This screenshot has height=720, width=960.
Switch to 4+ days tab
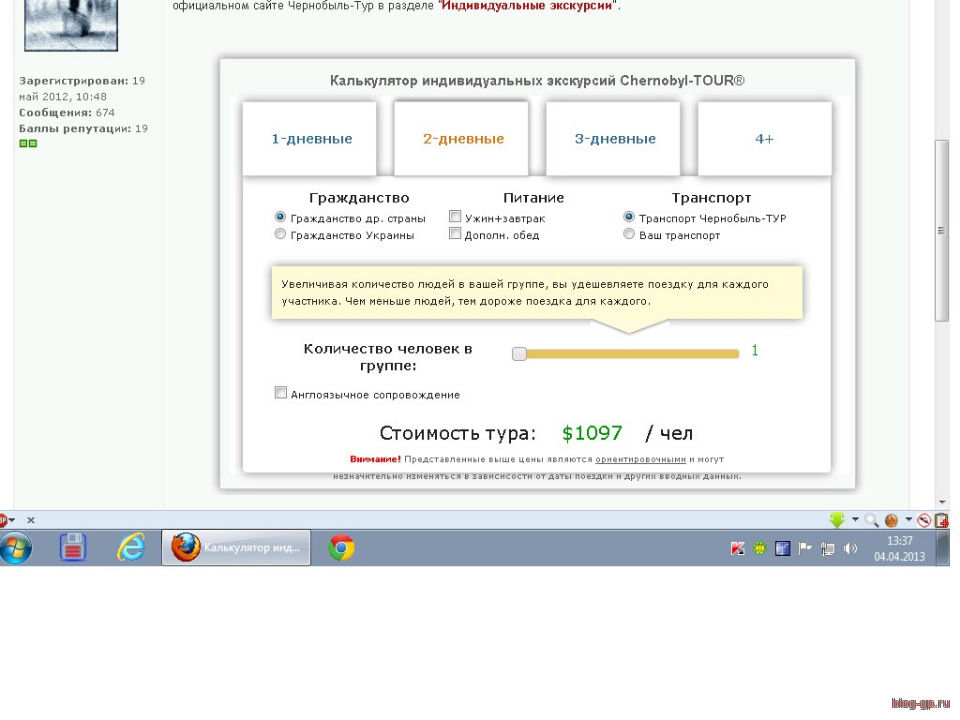[765, 138]
